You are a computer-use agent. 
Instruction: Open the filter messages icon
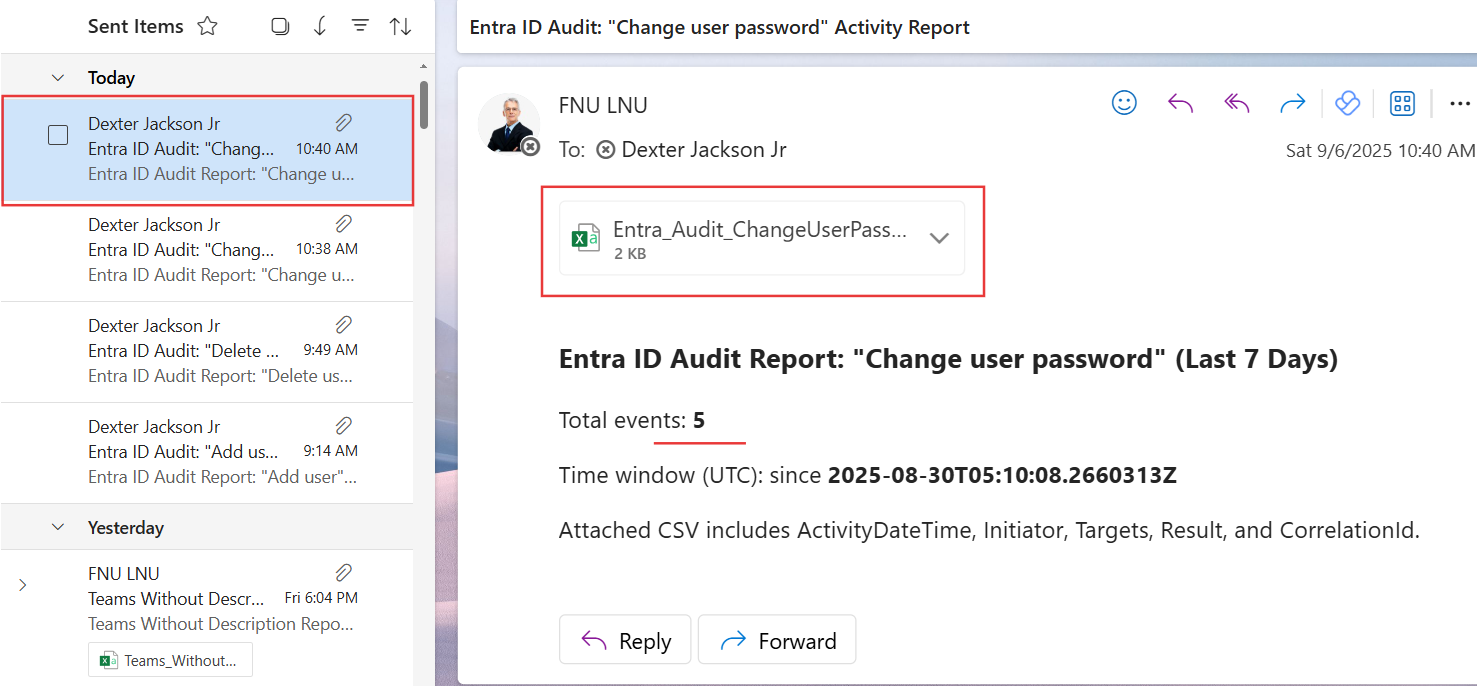[x=360, y=27]
